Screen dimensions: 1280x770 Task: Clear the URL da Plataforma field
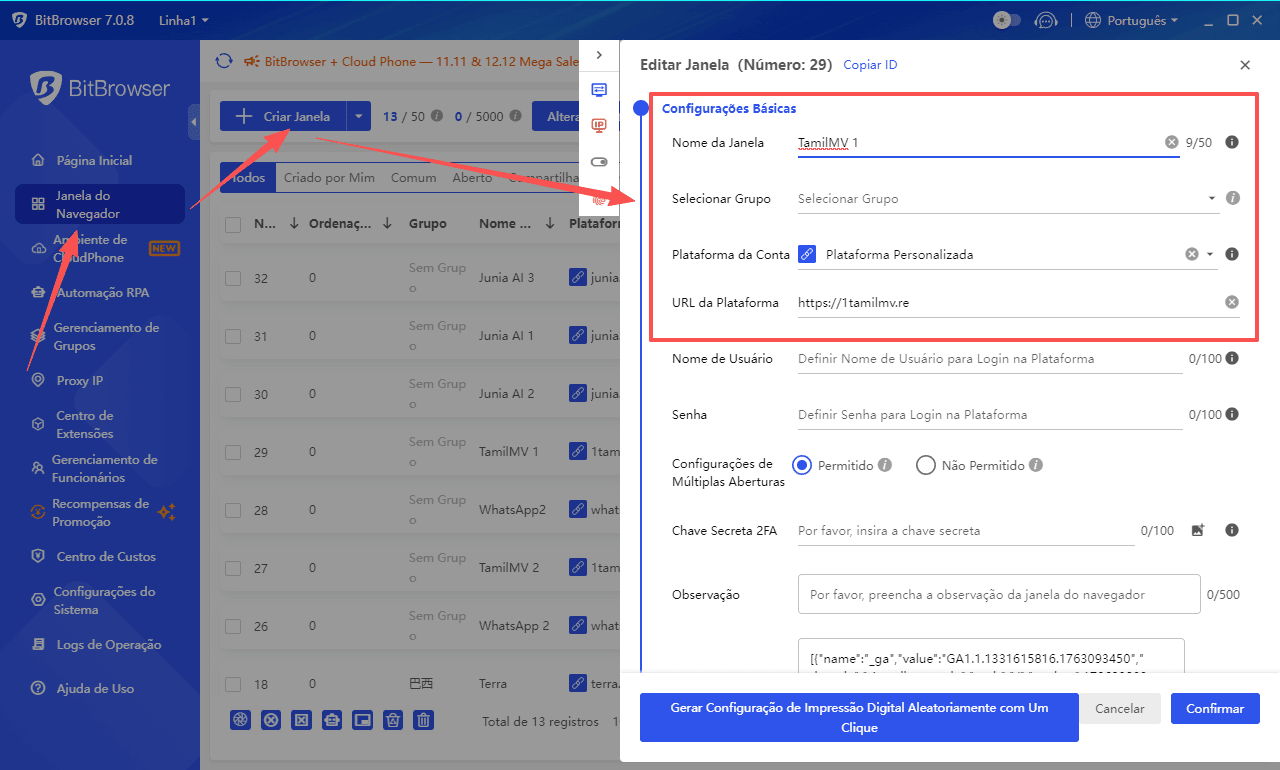point(1232,302)
